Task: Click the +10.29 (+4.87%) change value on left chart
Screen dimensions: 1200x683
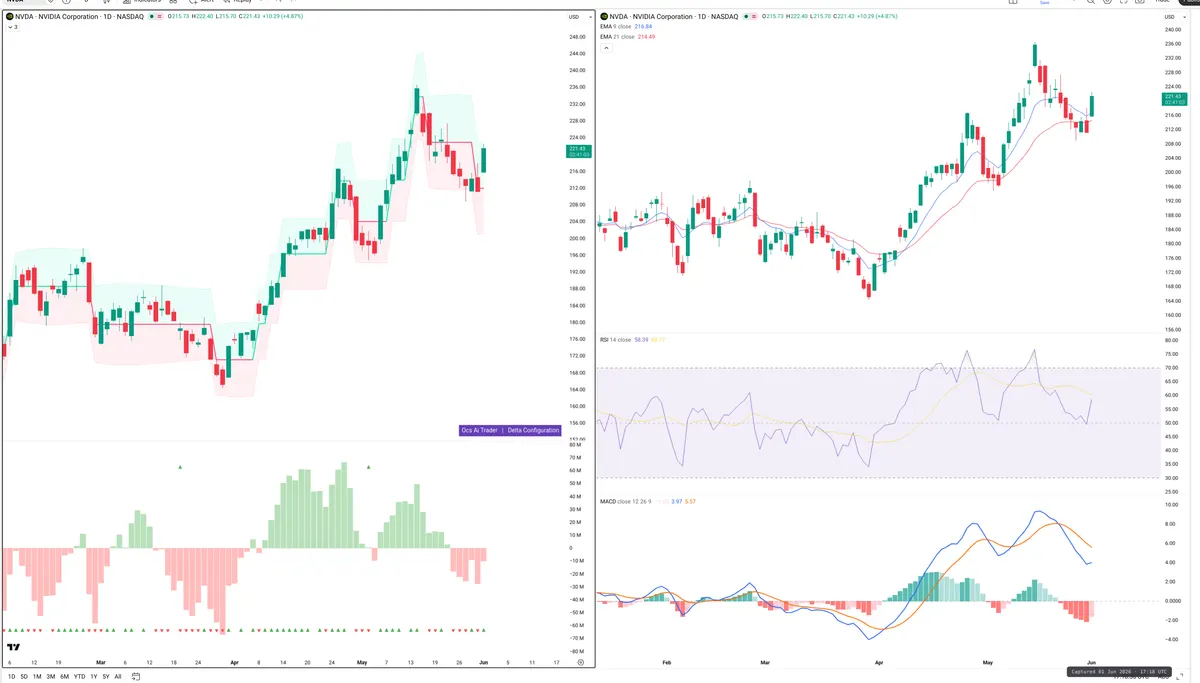Action: point(281,17)
